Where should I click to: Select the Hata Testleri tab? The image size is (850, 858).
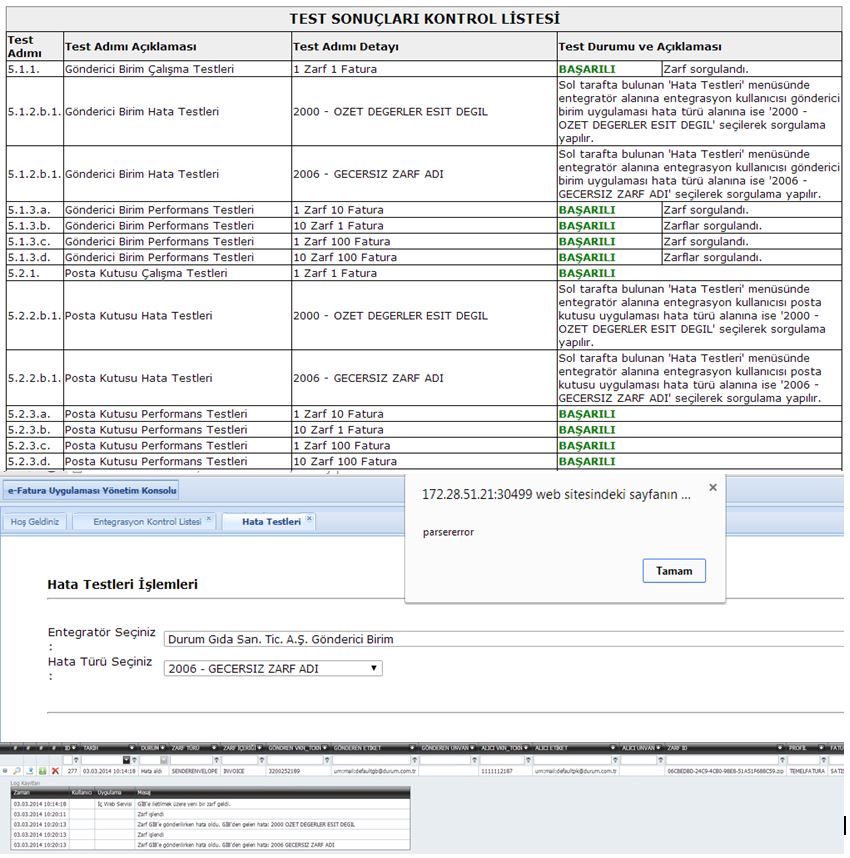pos(270,522)
